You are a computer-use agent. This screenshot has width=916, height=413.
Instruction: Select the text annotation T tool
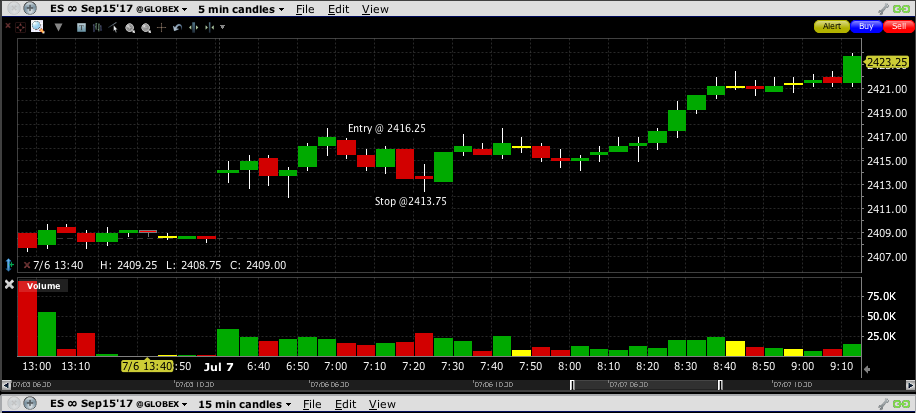[x=81, y=27]
